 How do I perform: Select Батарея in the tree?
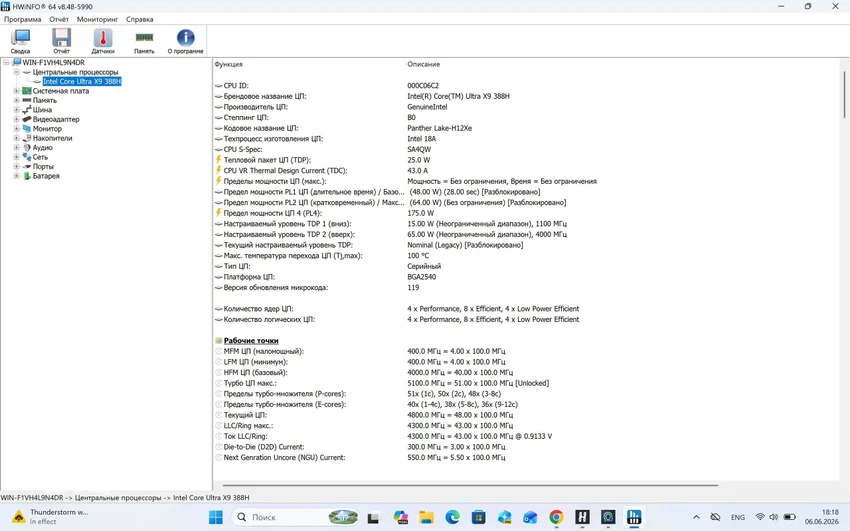pos(46,176)
